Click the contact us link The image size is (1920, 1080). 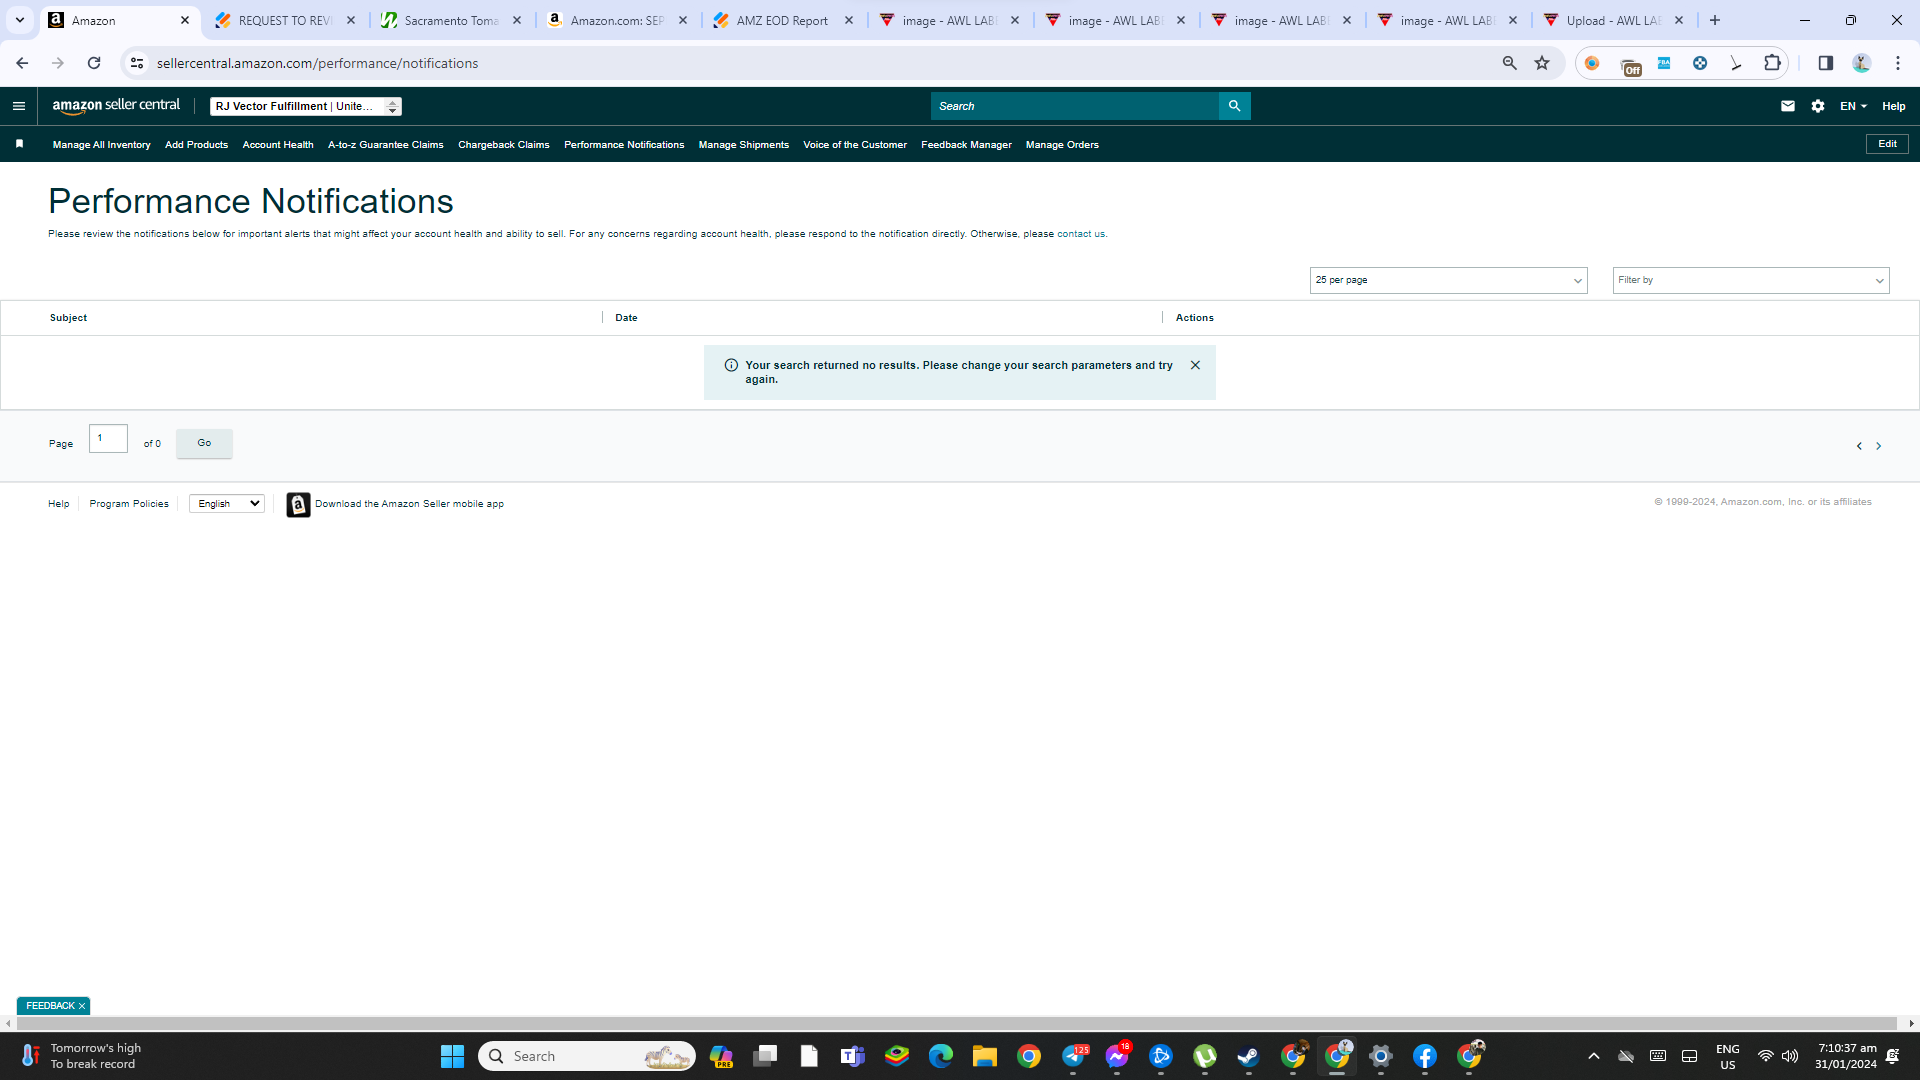tap(1081, 234)
